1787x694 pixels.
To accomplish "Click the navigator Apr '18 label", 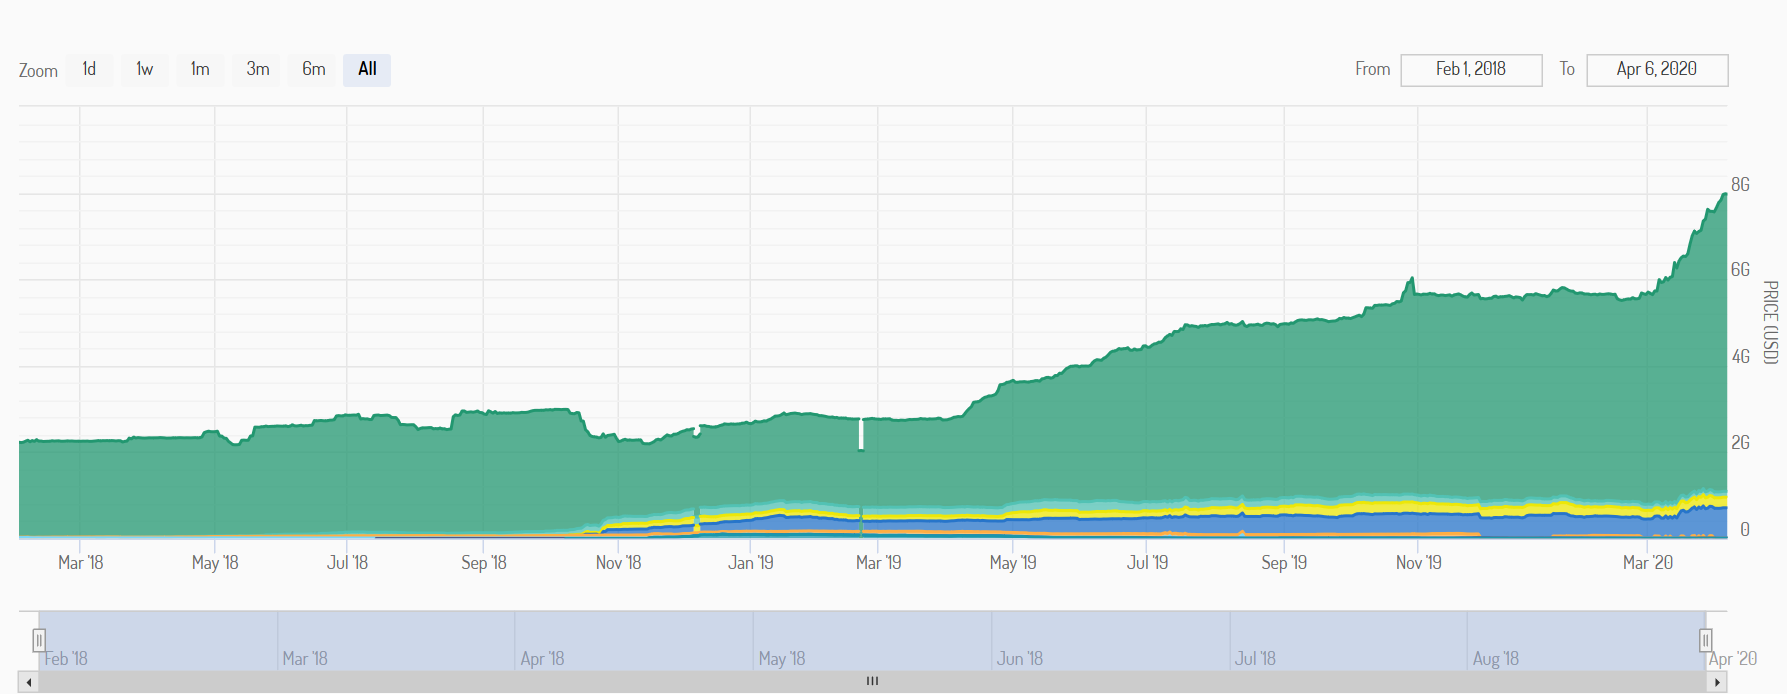I will [x=542, y=659].
